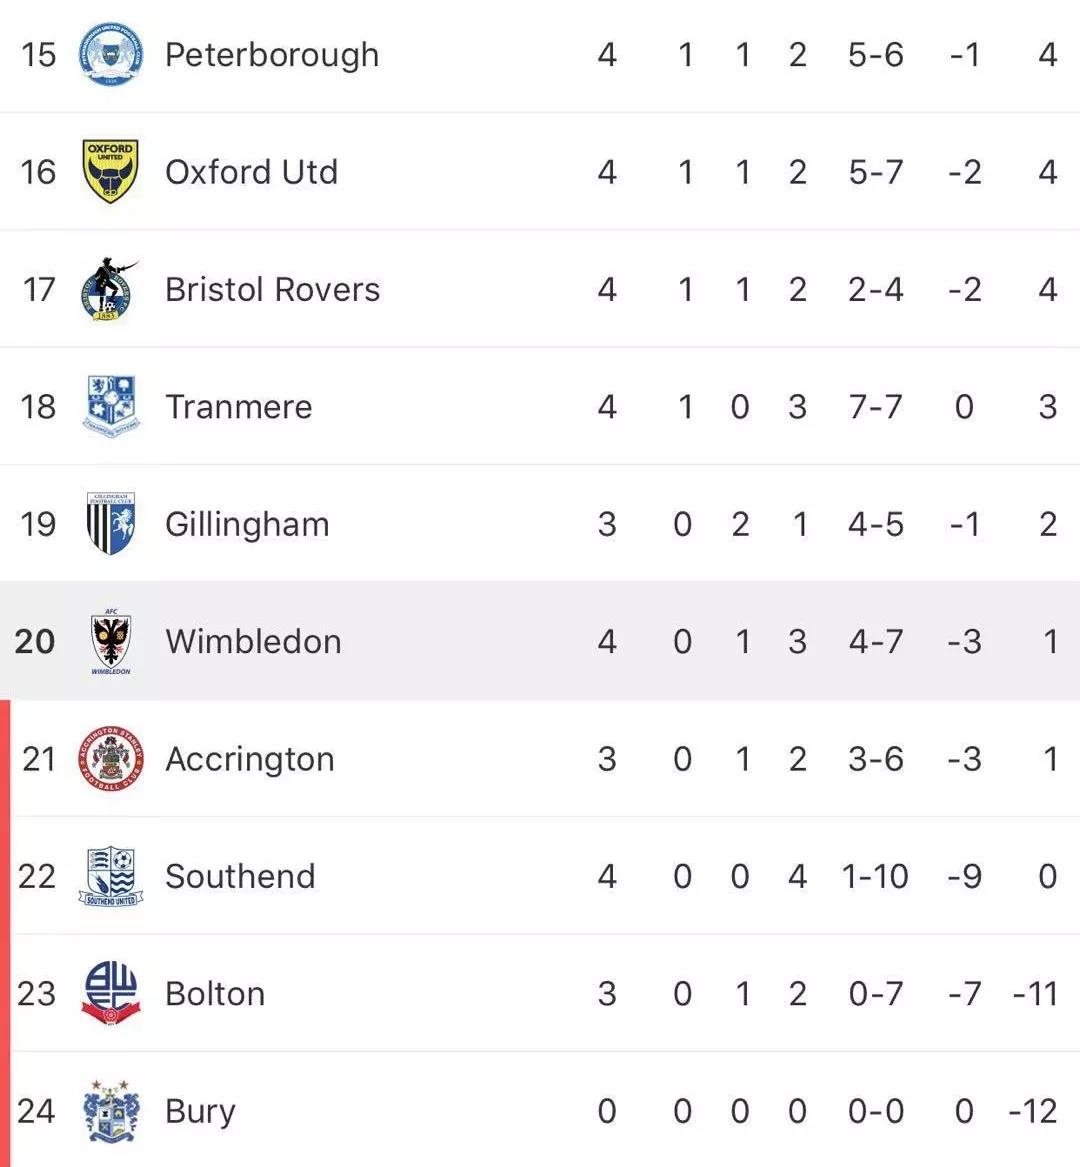Tap the Tranmere team name
This screenshot has width=1080, height=1167.
coord(238,407)
